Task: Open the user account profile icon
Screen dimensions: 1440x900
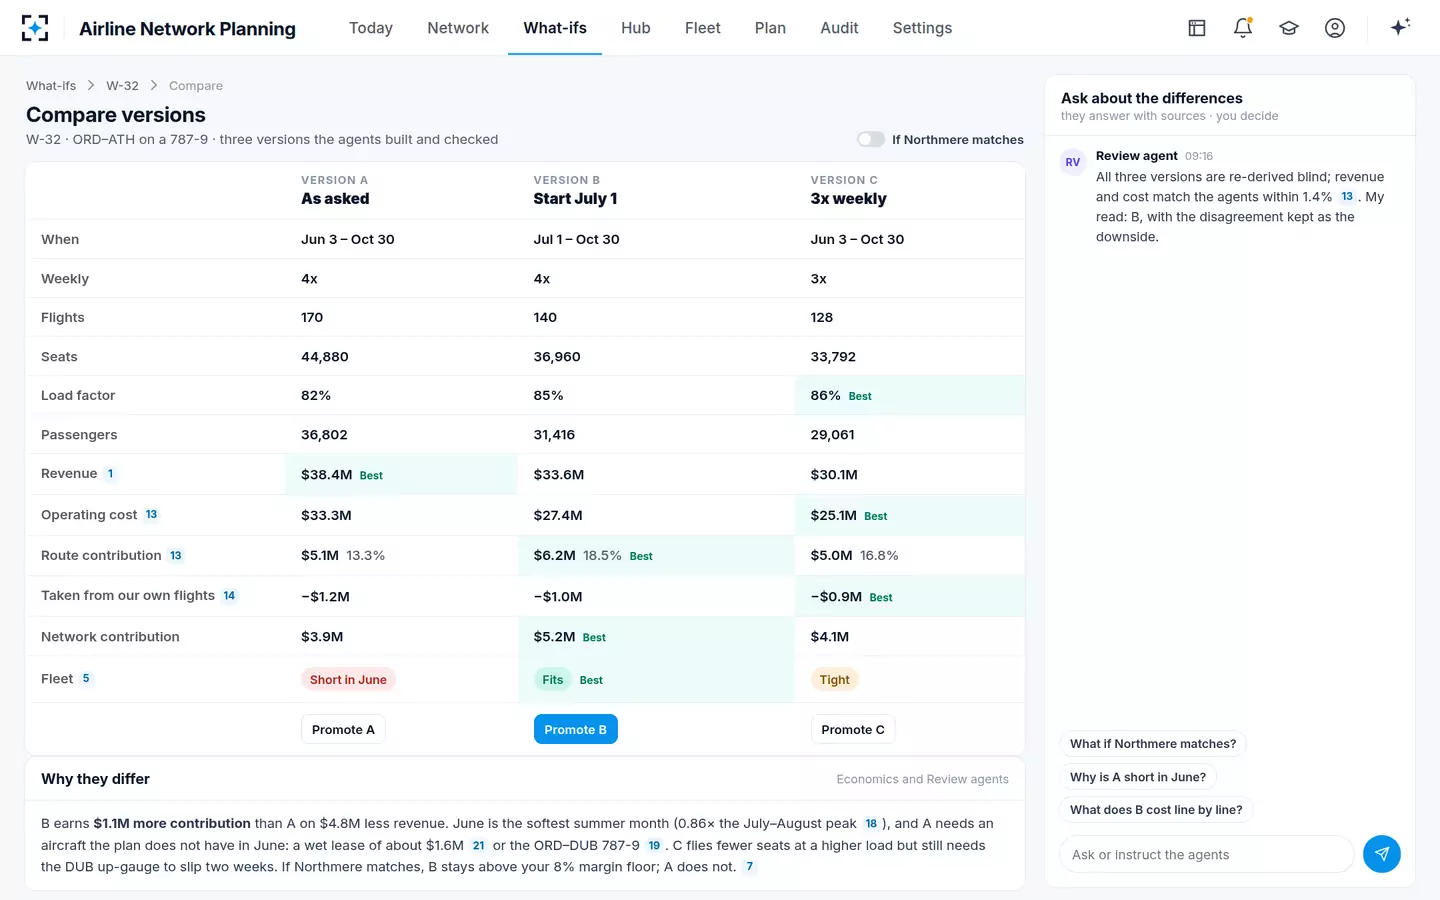Action: (x=1335, y=28)
